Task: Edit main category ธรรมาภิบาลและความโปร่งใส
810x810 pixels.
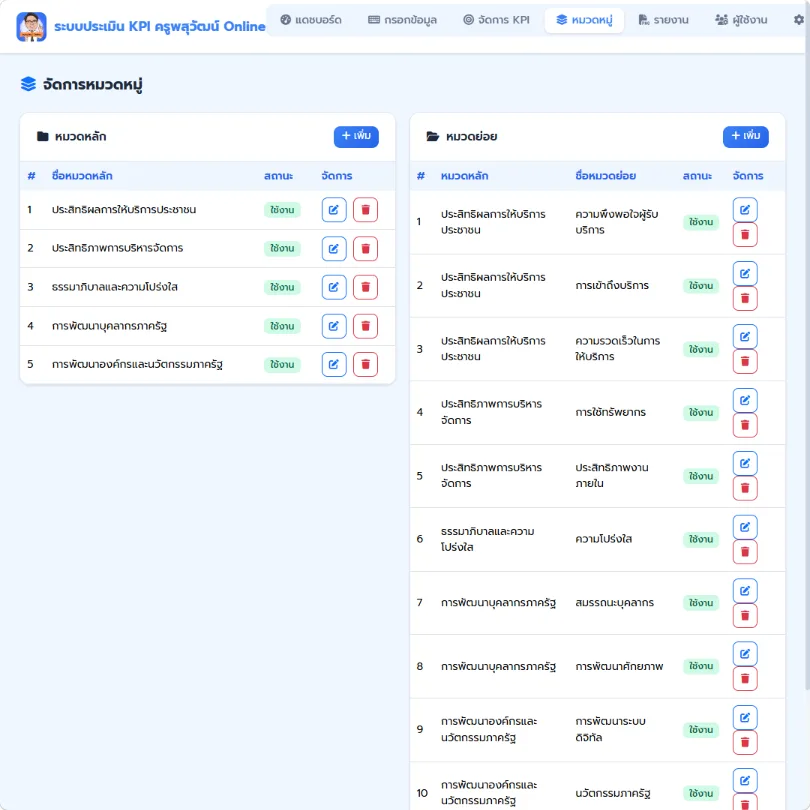Action: click(334, 287)
